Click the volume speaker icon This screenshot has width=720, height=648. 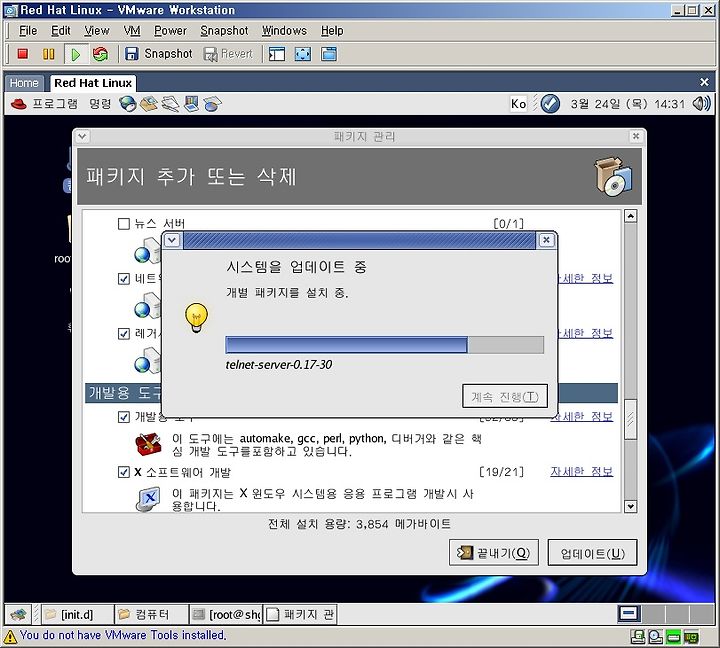pyautogui.click(x=701, y=104)
